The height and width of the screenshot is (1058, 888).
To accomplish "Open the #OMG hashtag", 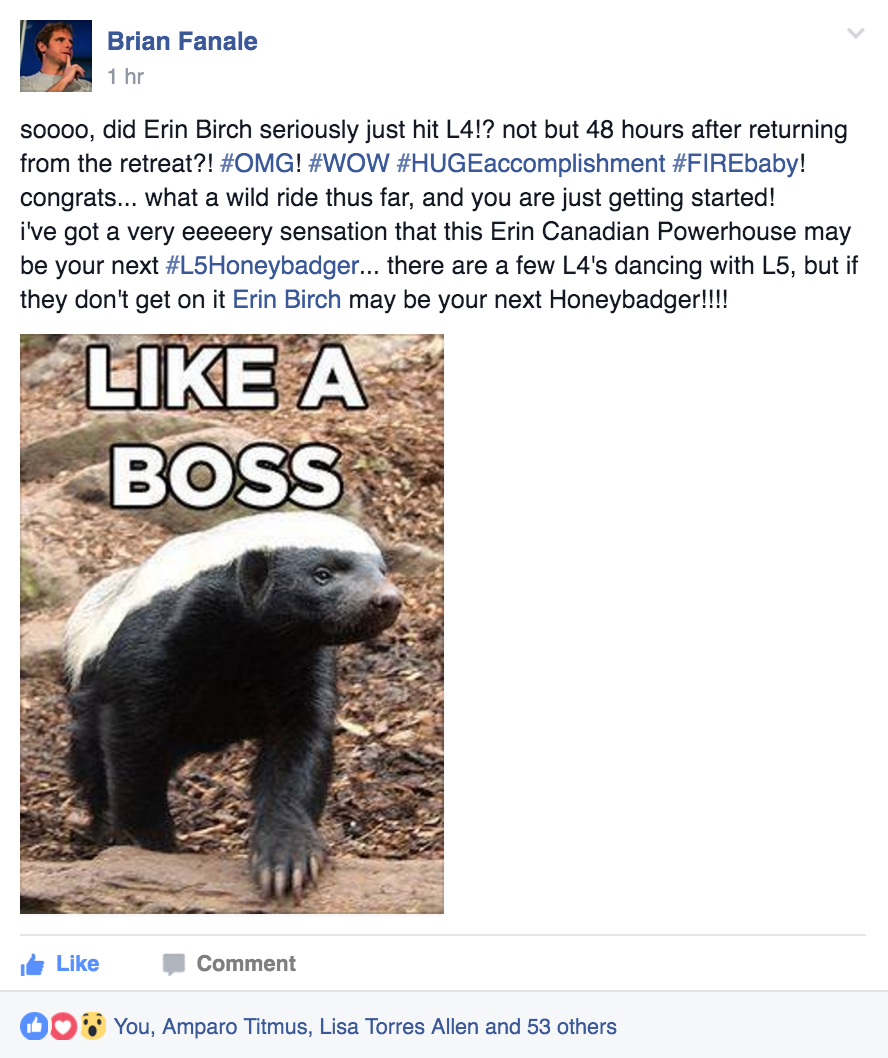I will pos(257,163).
